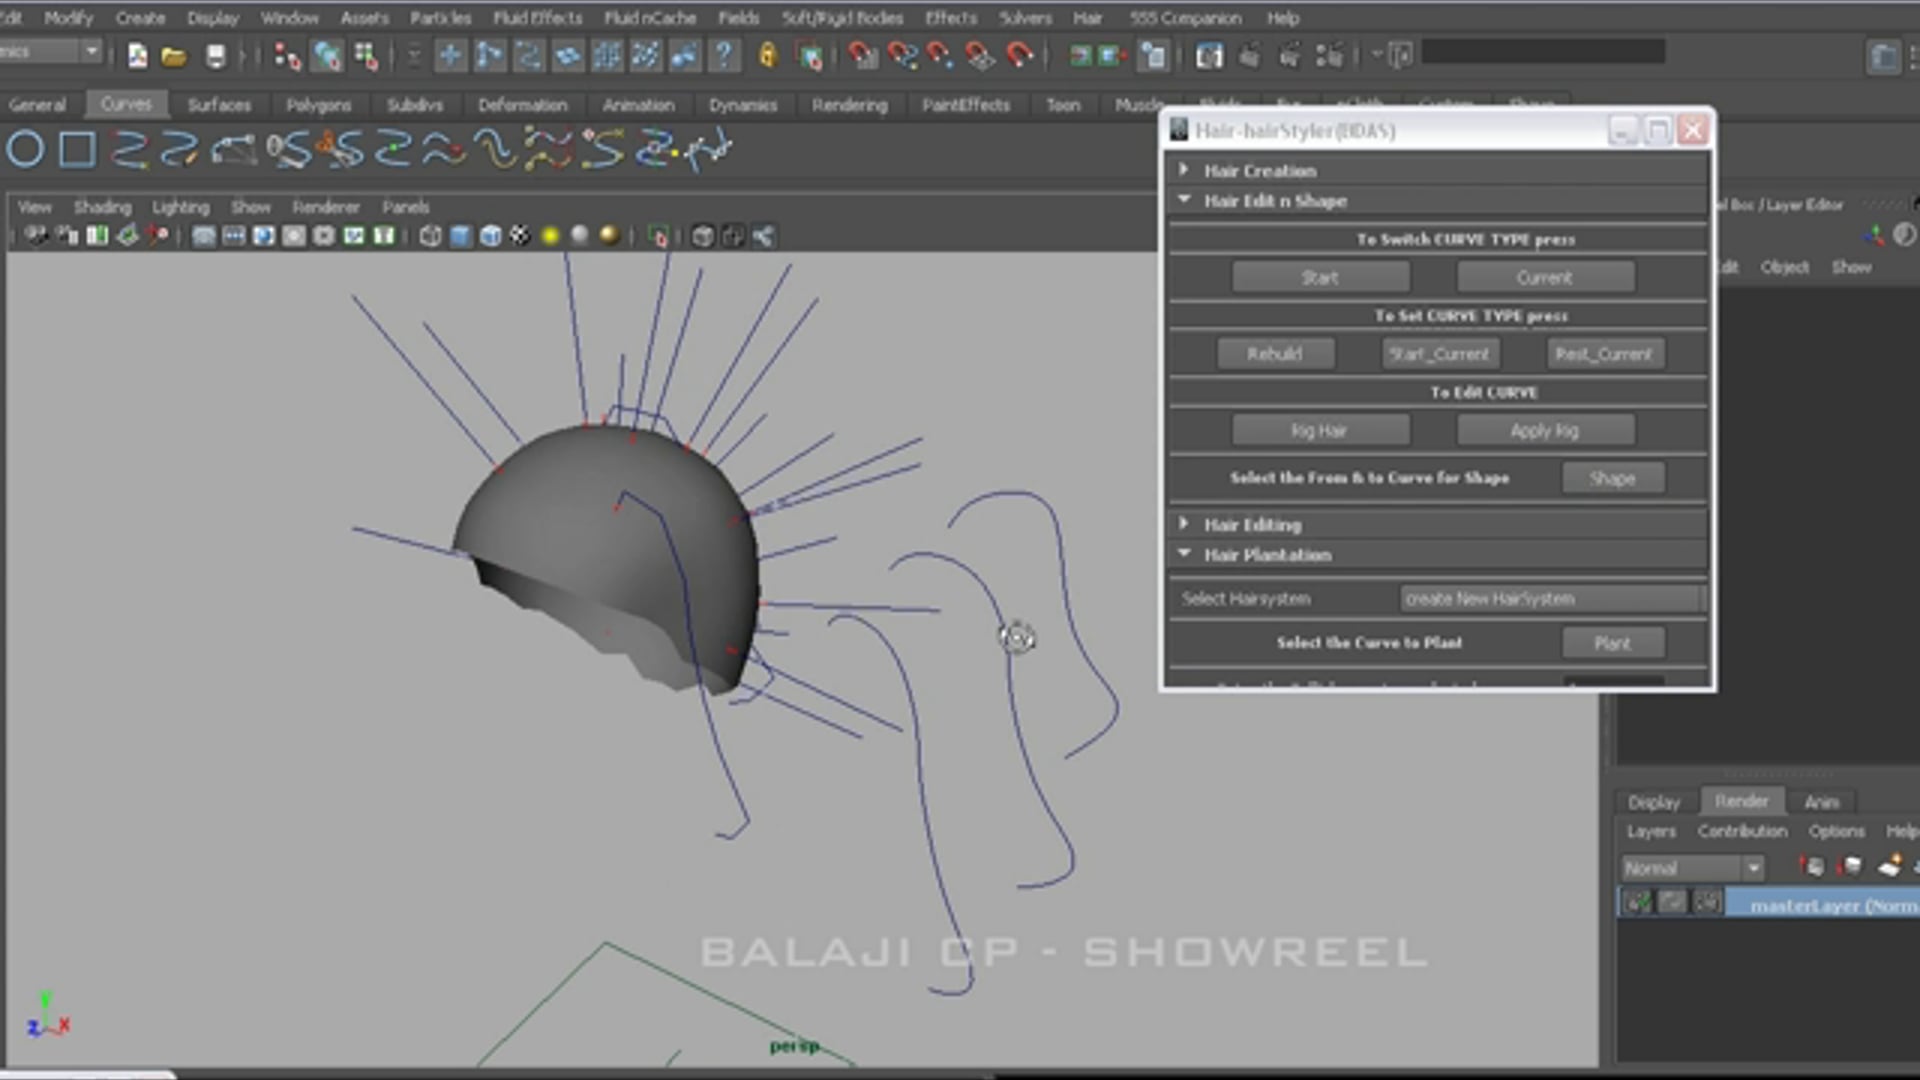Toggle masterLayer renderable checkmark icon
The width and height of the screenshot is (1920, 1080).
tap(1637, 903)
